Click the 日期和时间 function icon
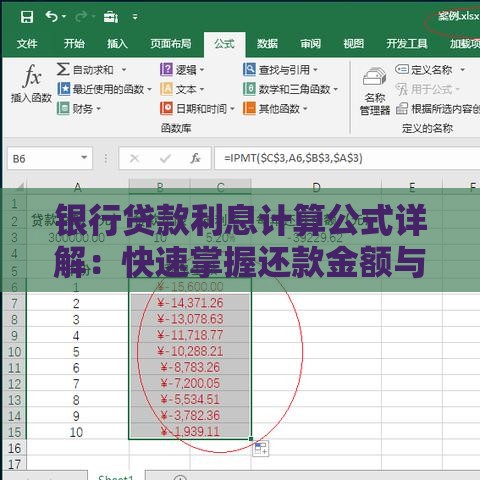The width and height of the screenshot is (480, 480). 166,109
